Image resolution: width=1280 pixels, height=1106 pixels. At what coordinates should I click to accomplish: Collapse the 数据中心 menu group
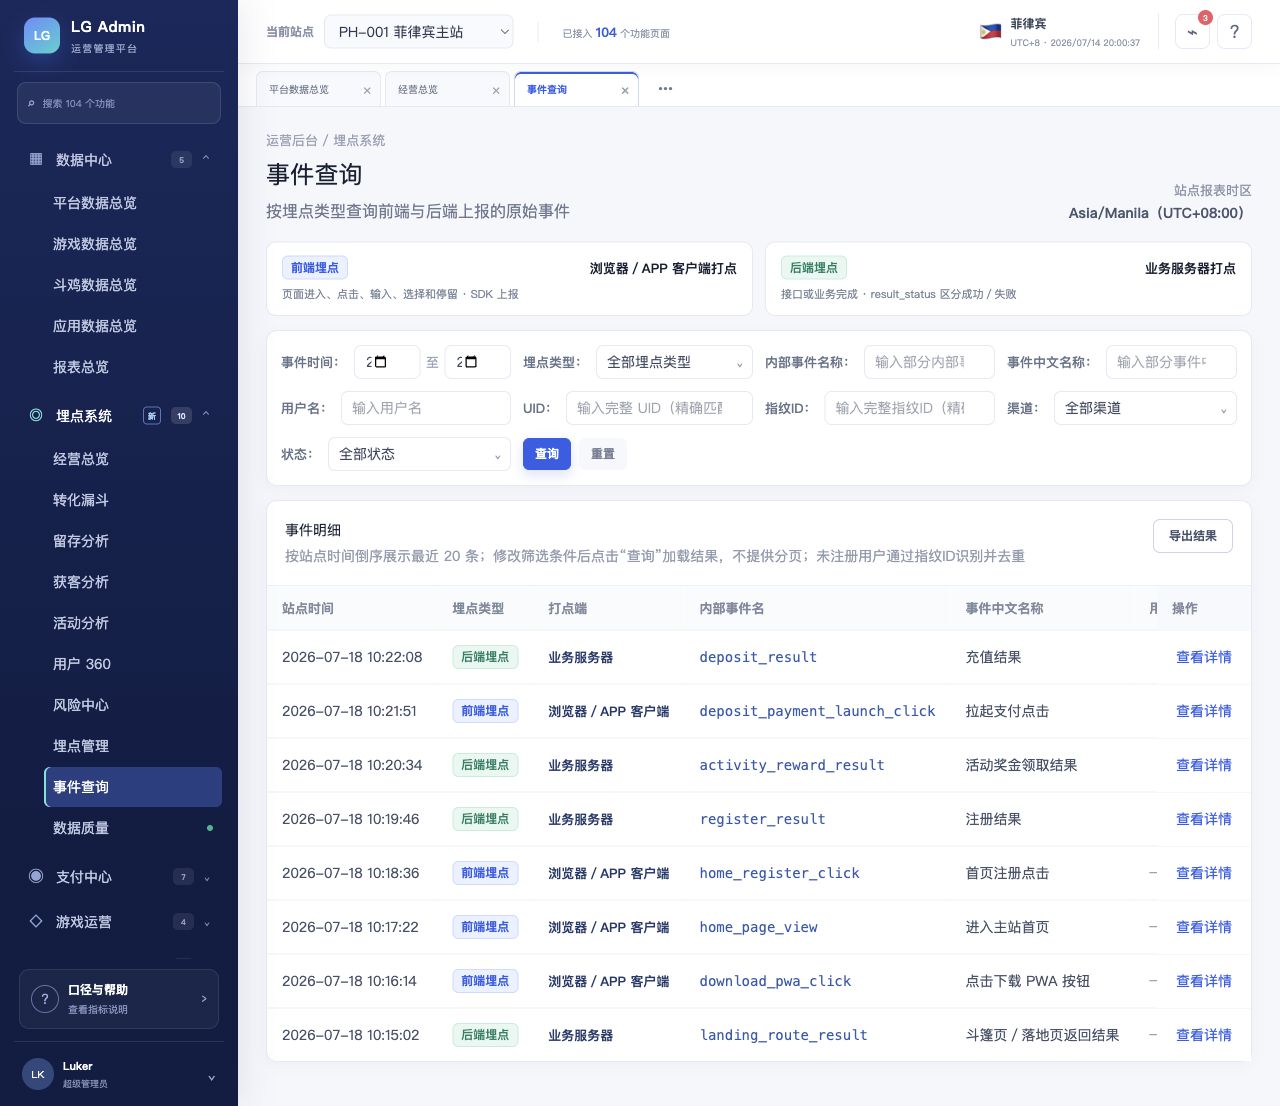pos(206,159)
